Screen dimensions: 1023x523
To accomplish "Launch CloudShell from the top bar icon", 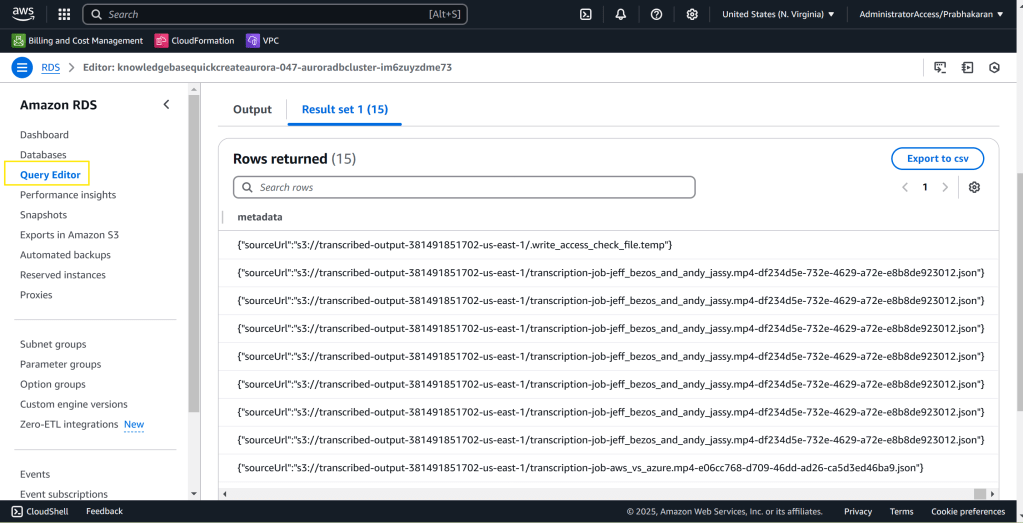I will [586, 14].
